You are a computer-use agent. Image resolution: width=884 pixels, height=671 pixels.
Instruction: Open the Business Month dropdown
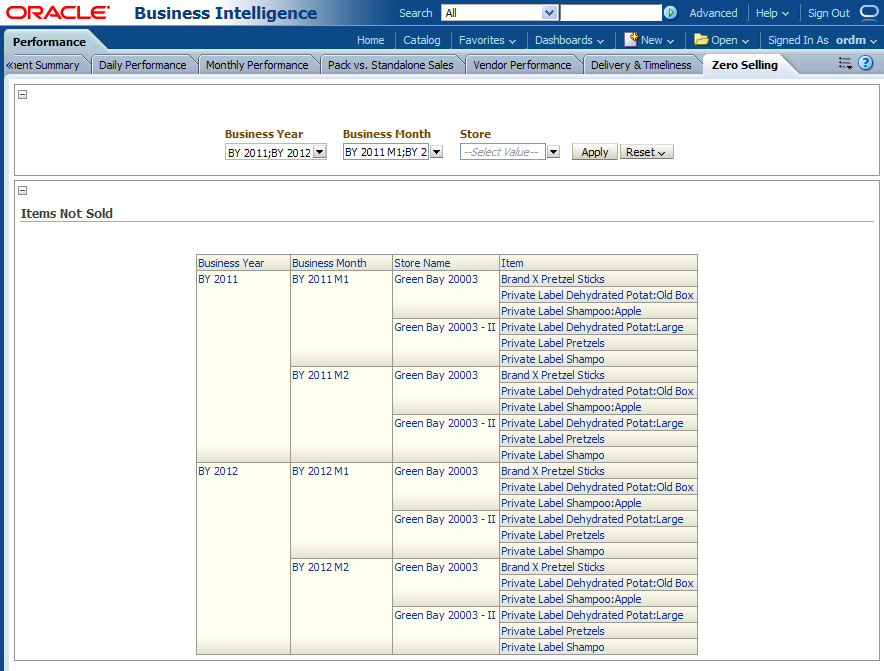436,152
